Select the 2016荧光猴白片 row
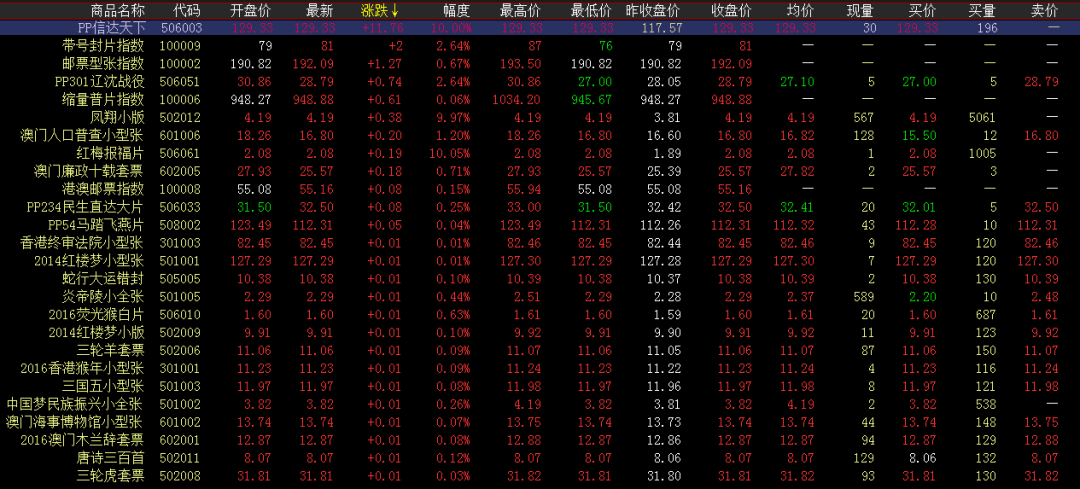The image size is (1080, 489). click(x=540, y=314)
